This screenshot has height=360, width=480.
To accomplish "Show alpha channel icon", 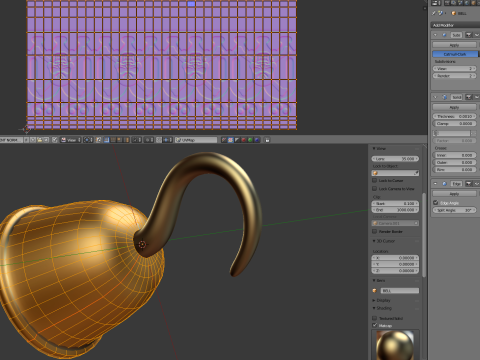I will pyautogui.click(x=237, y=140).
